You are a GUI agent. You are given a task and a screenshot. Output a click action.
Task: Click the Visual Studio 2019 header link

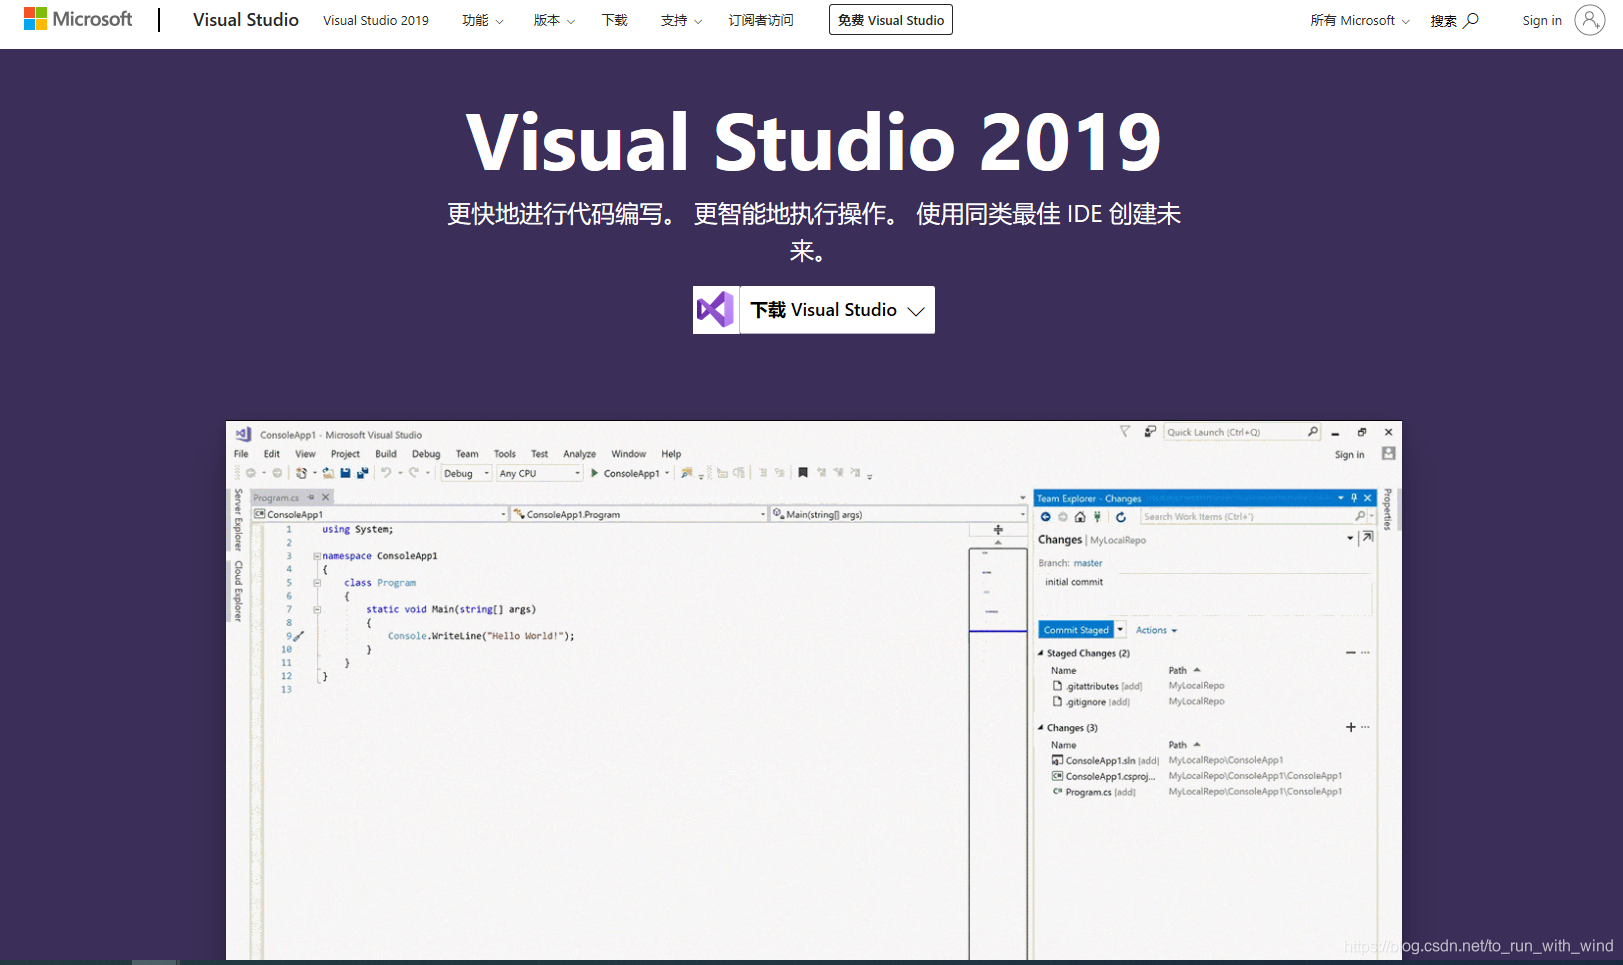pyautogui.click(x=376, y=20)
